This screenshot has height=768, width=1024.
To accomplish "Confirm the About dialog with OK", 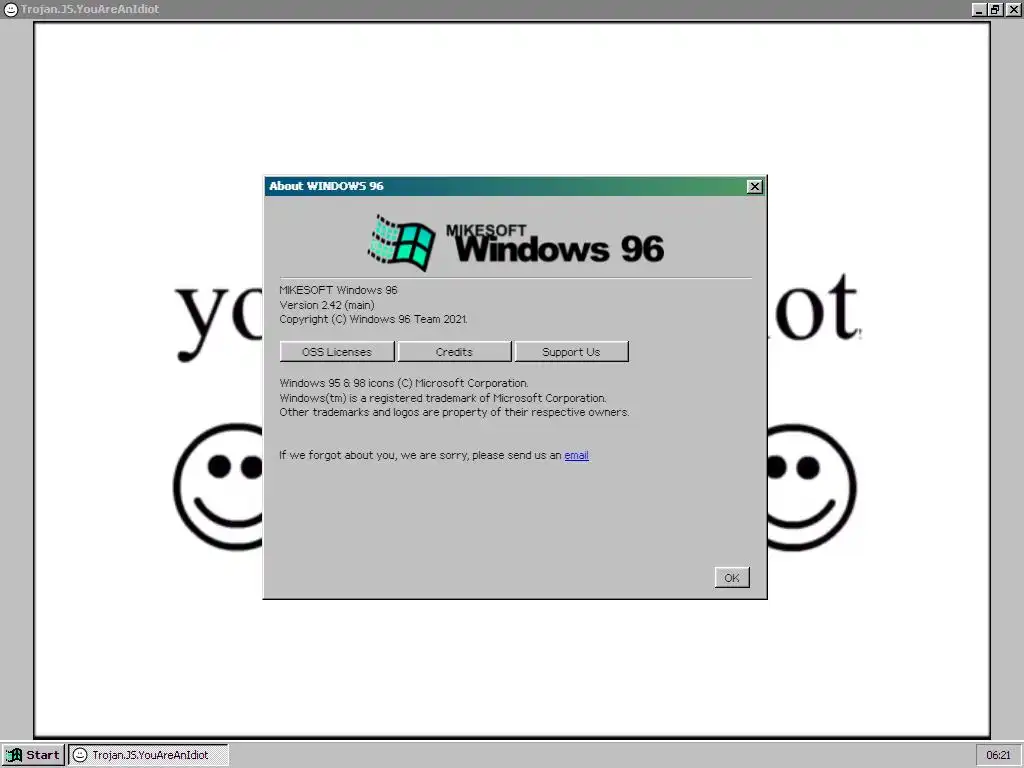I will click(731, 577).
